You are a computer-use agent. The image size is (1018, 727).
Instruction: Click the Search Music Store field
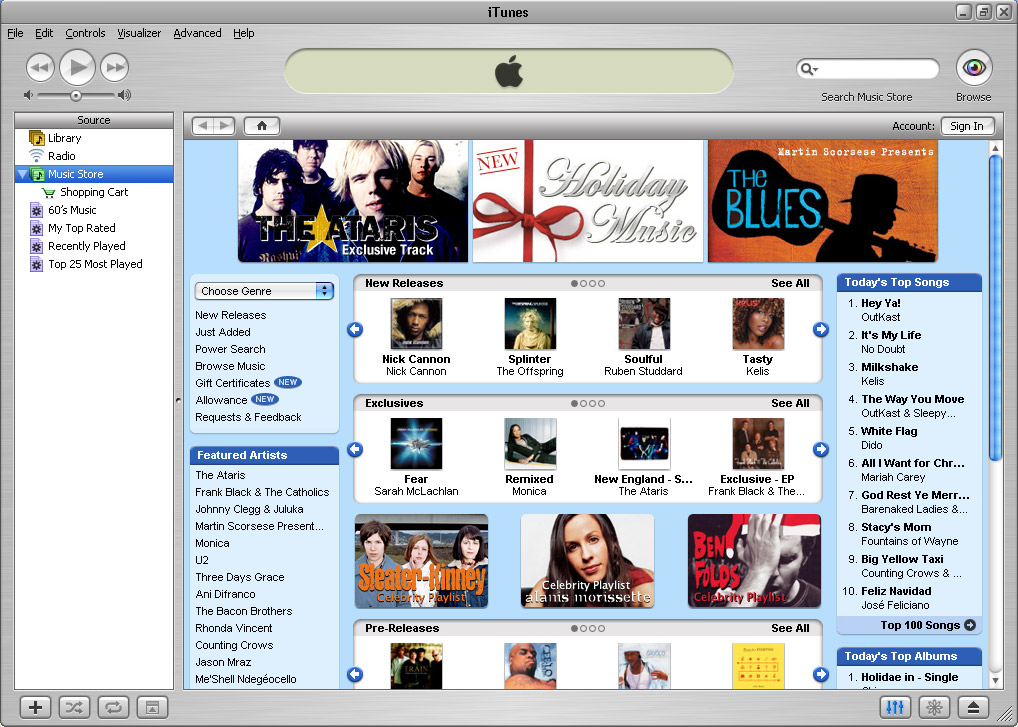point(867,68)
